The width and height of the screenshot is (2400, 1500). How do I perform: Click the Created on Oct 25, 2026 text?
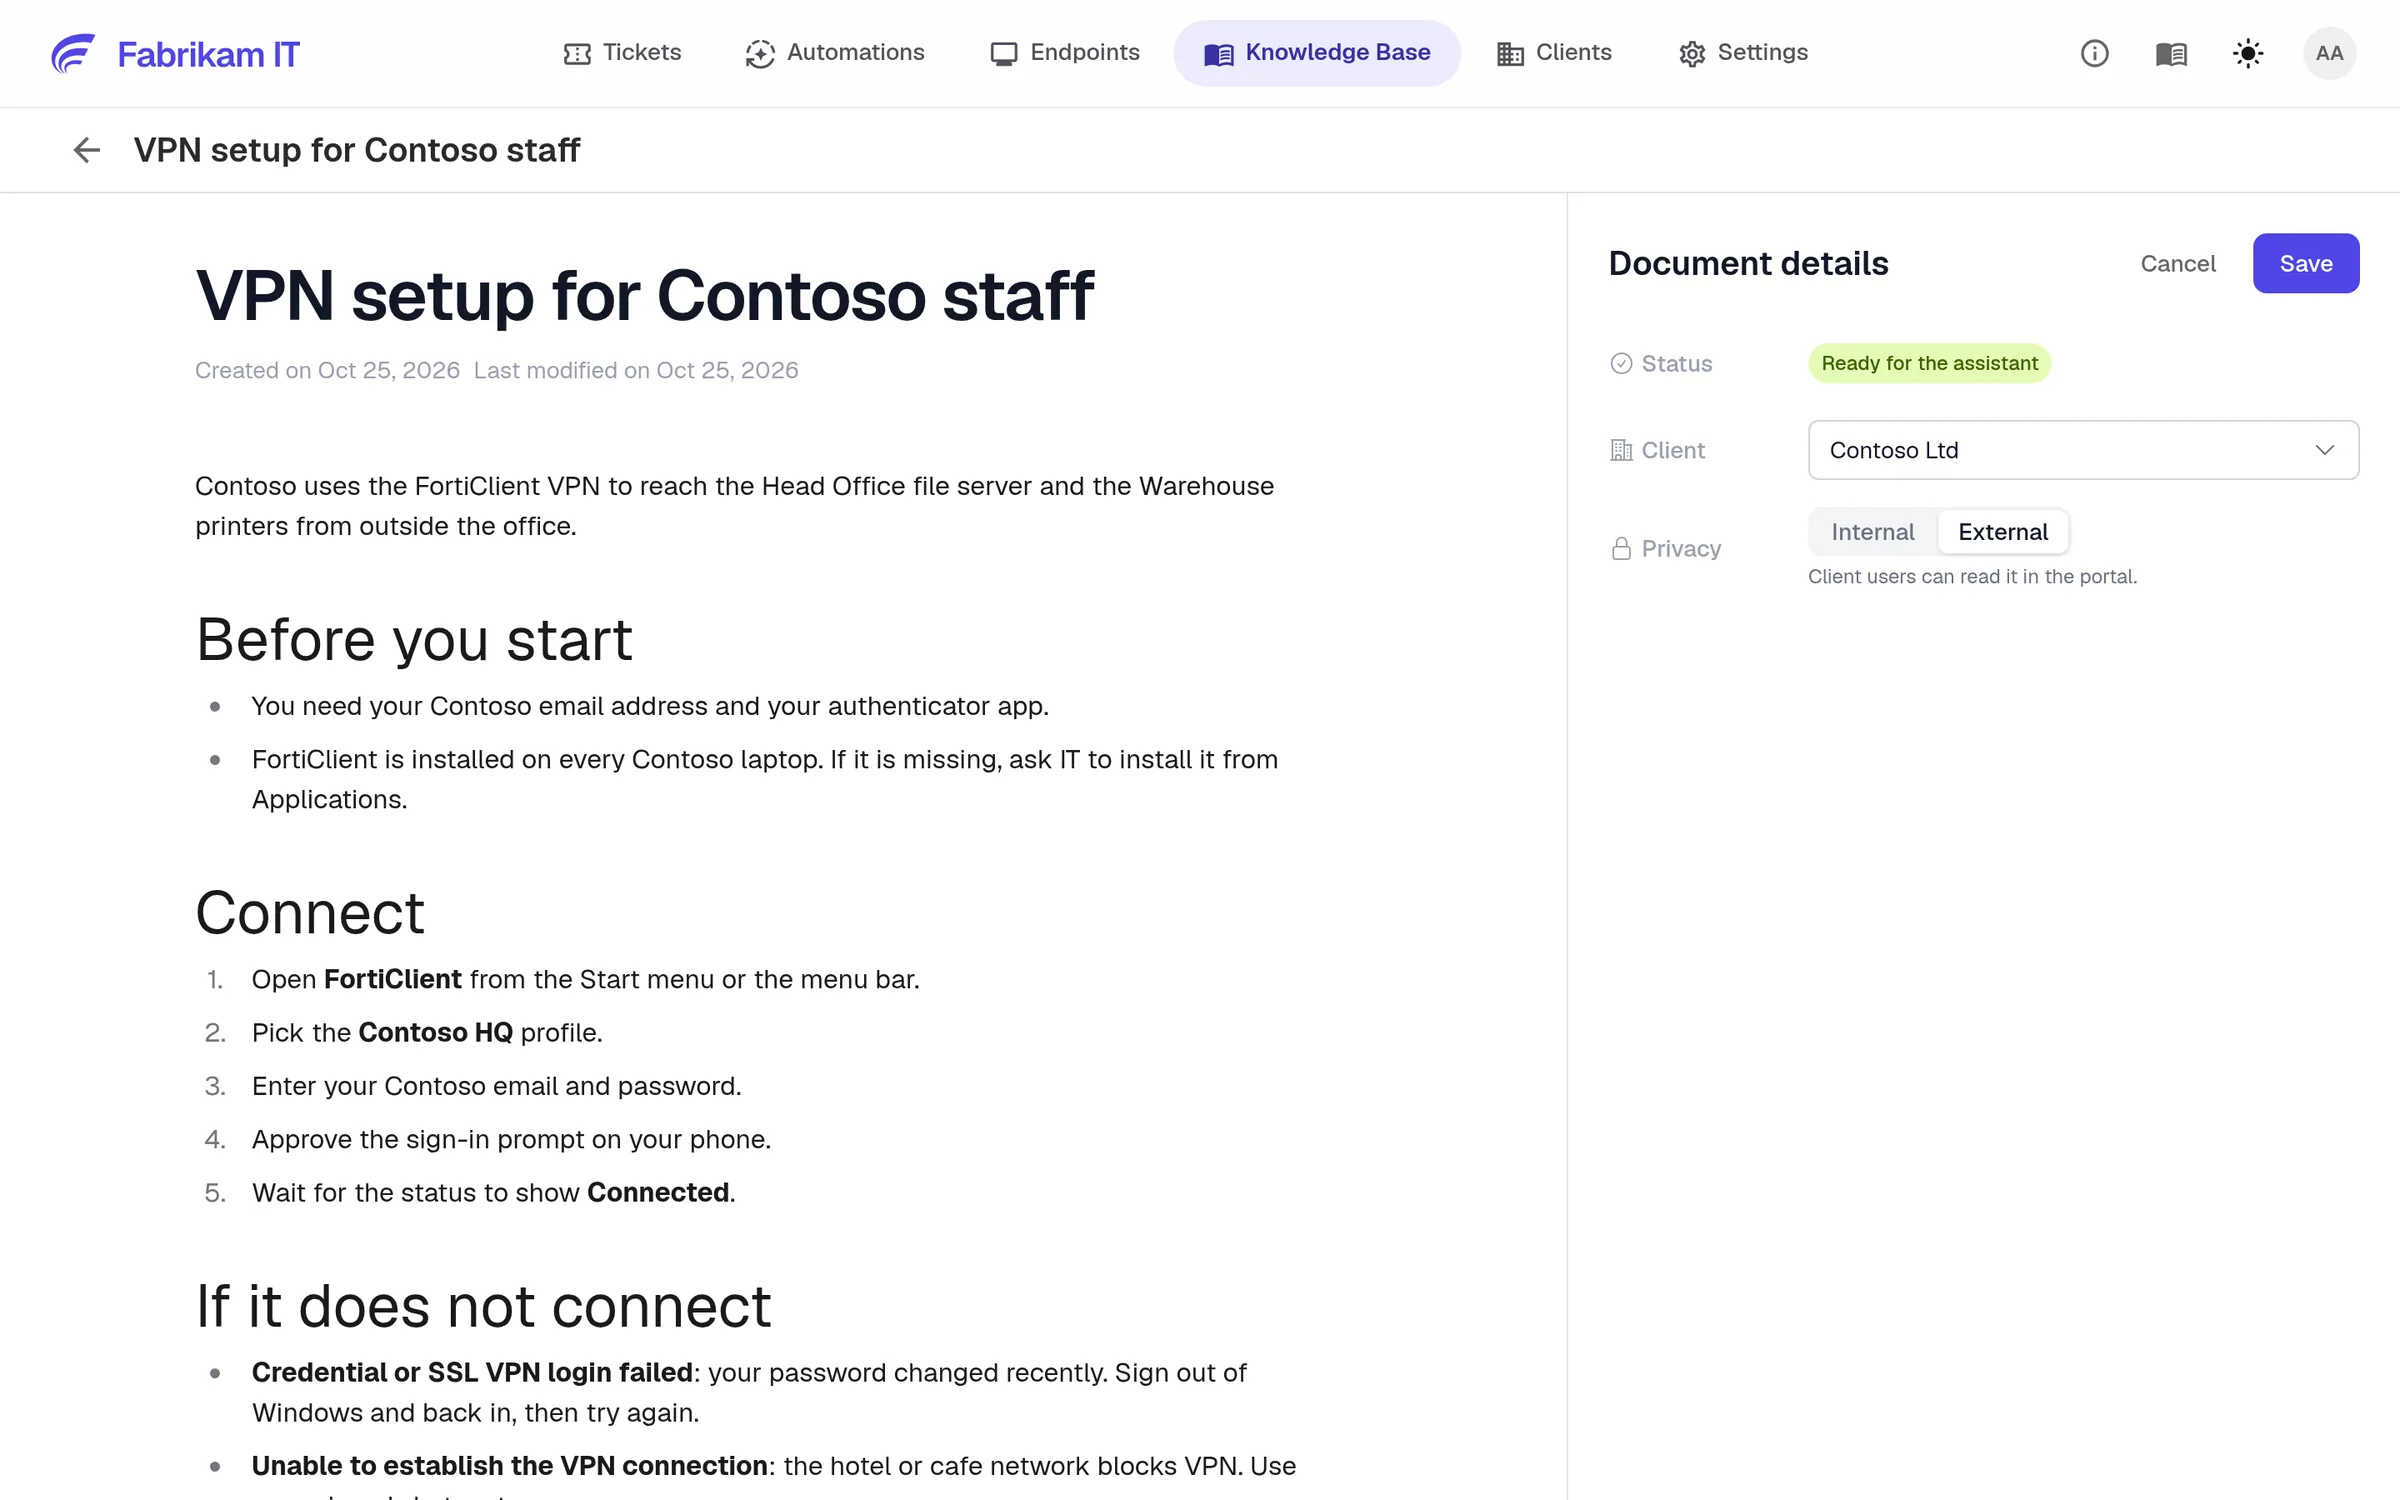pyautogui.click(x=327, y=371)
